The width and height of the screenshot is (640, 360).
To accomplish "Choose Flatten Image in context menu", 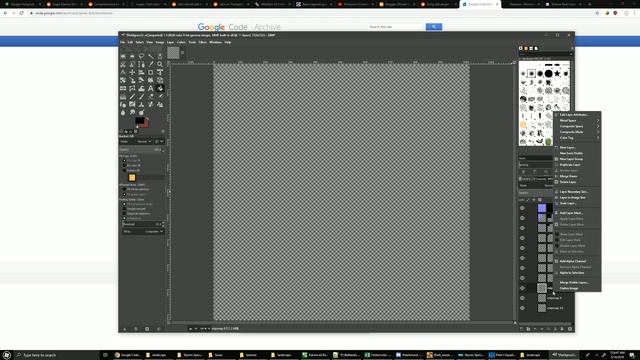I will pyautogui.click(x=577, y=288).
